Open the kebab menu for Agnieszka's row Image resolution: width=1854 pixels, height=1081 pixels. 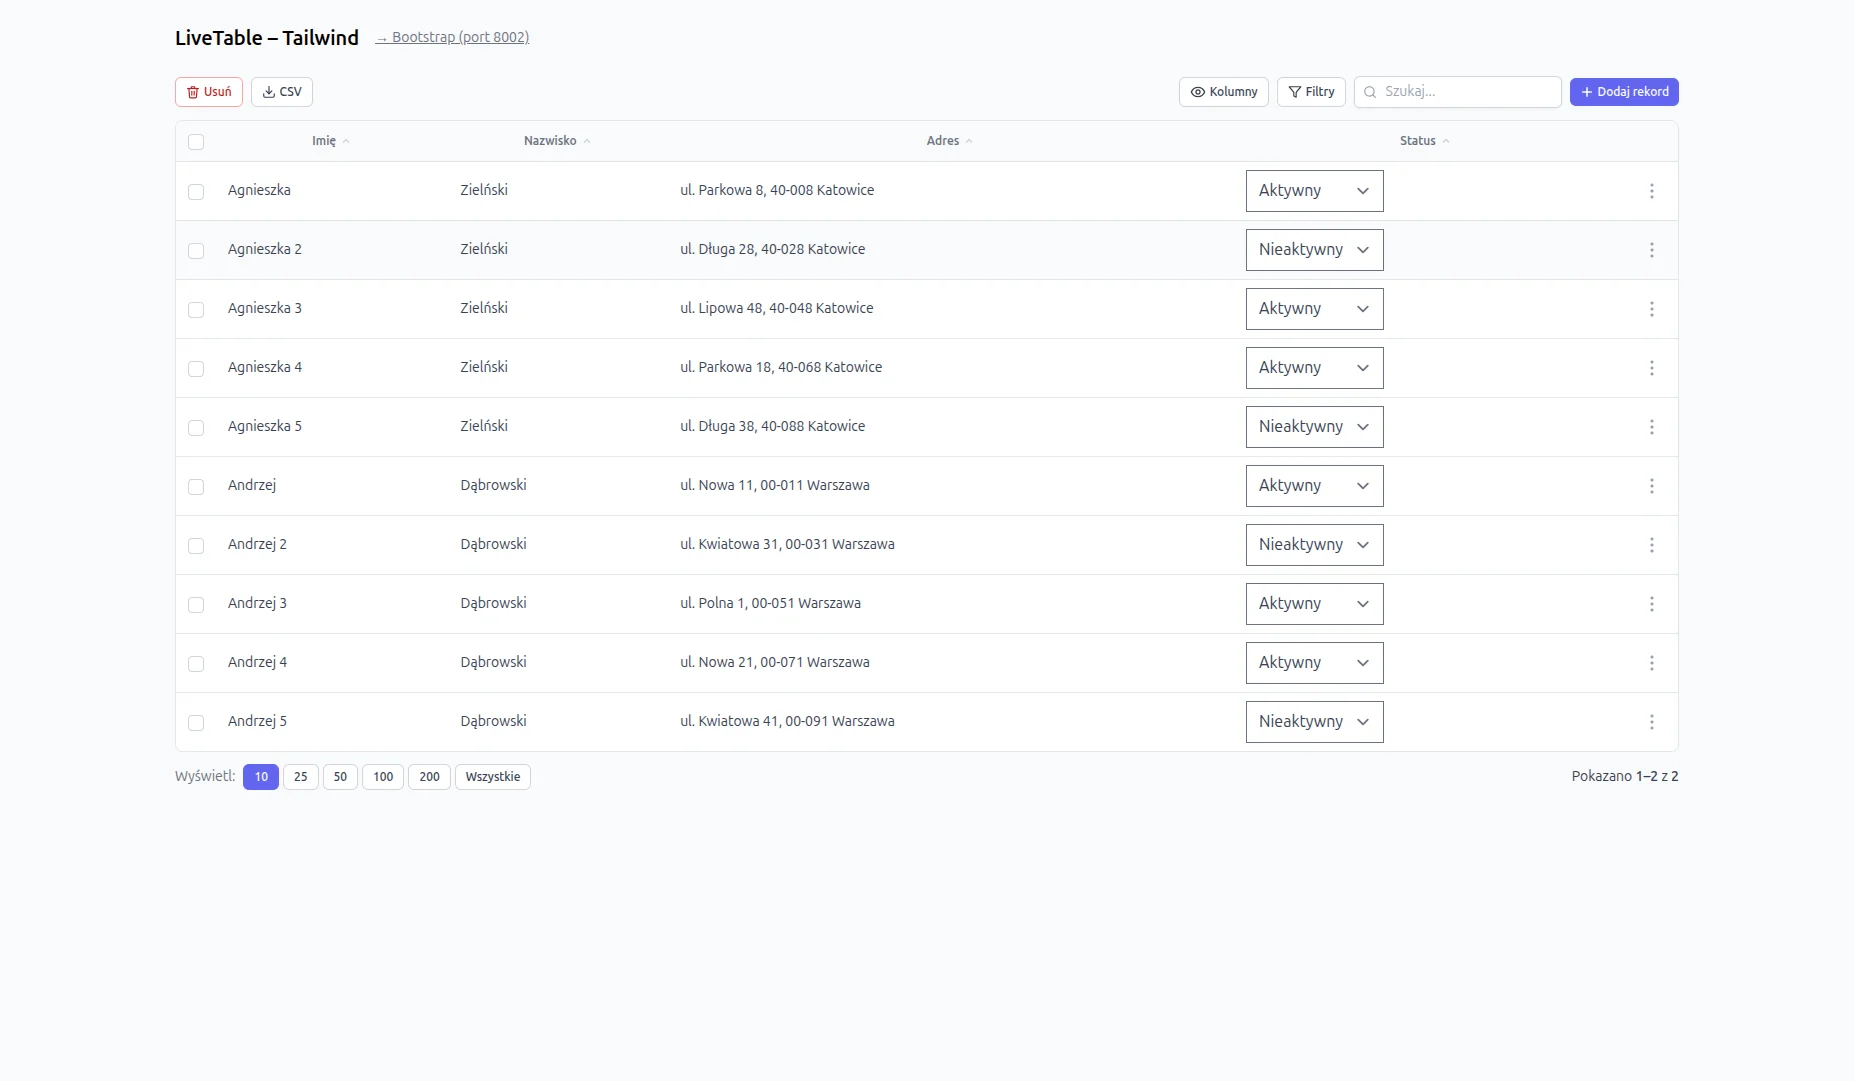[1652, 190]
